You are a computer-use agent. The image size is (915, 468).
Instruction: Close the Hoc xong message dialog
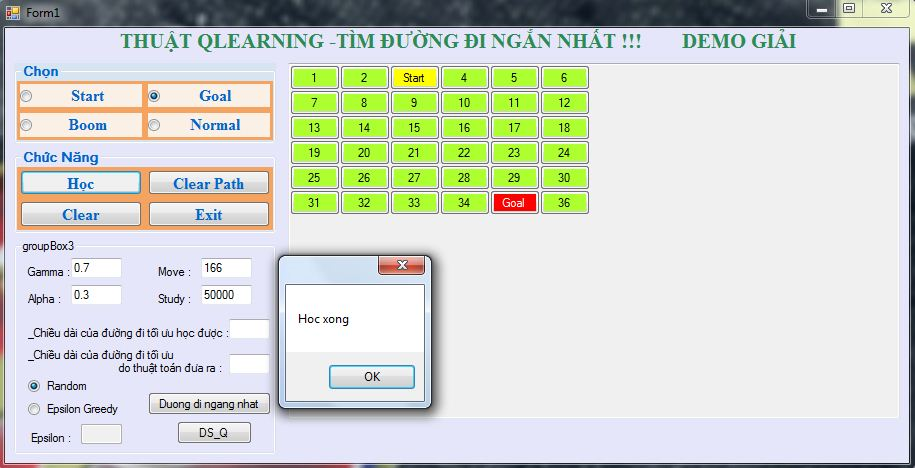pos(401,265)
